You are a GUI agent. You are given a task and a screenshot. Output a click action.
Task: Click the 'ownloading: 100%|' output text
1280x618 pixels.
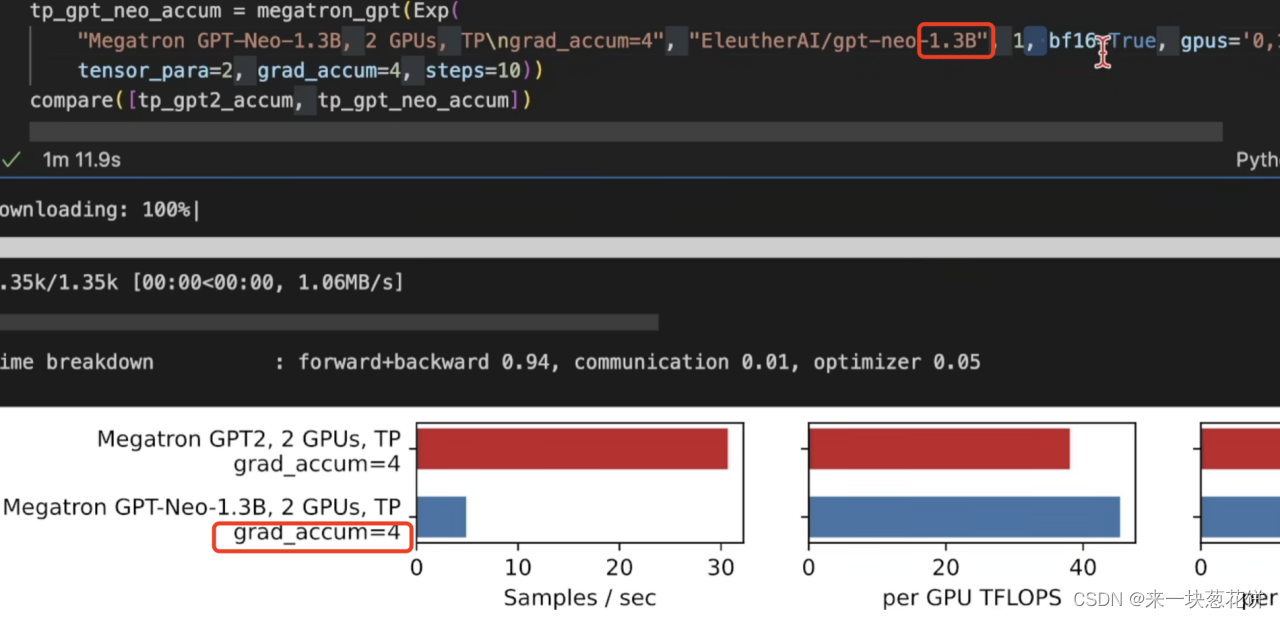(100, 209)
